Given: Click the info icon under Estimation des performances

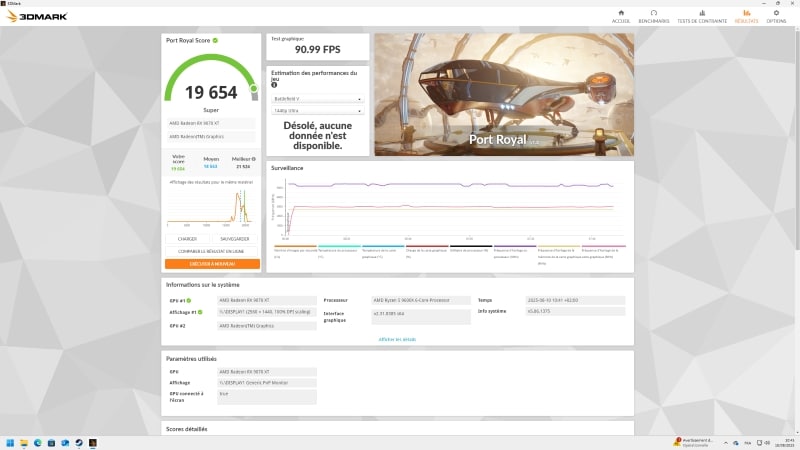Looking at the screenshot, I should pyautogui.click(x=274, y=85).
